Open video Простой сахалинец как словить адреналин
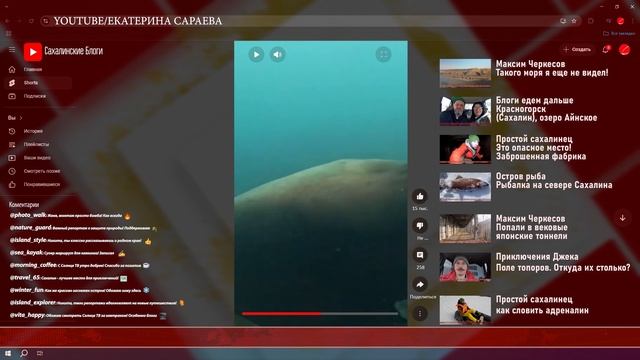 pyautogui.click(x=542, y=305)
